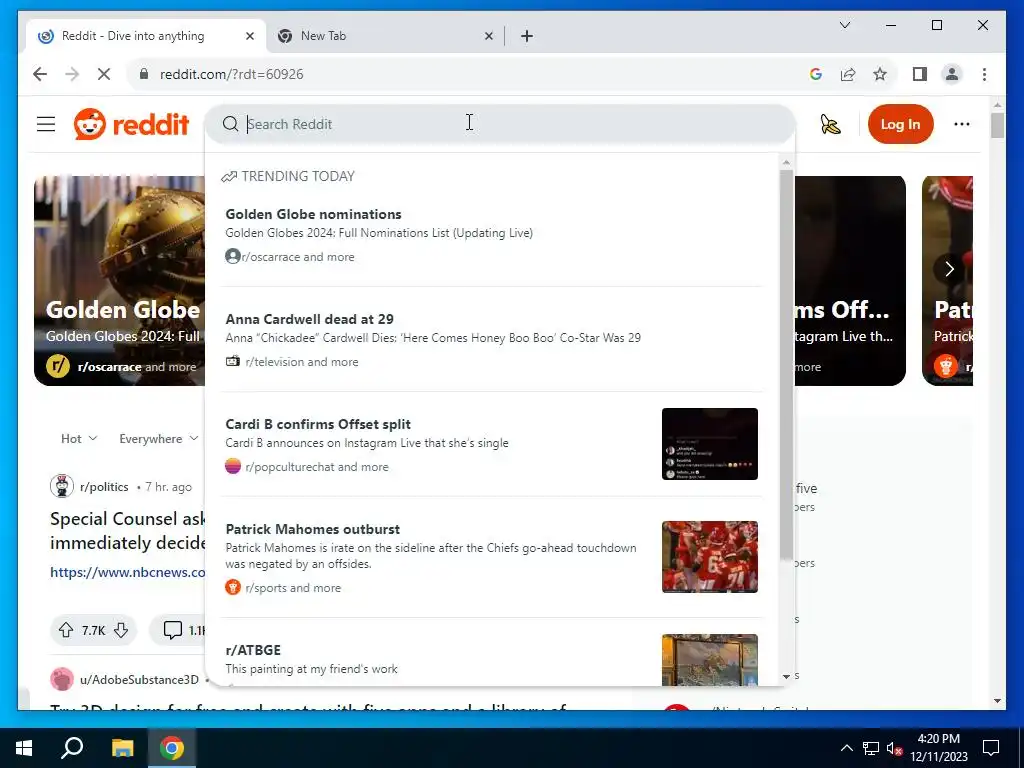
Task: Select Cardi B confirms Offset split result
Action: click(x=492, y=445)
